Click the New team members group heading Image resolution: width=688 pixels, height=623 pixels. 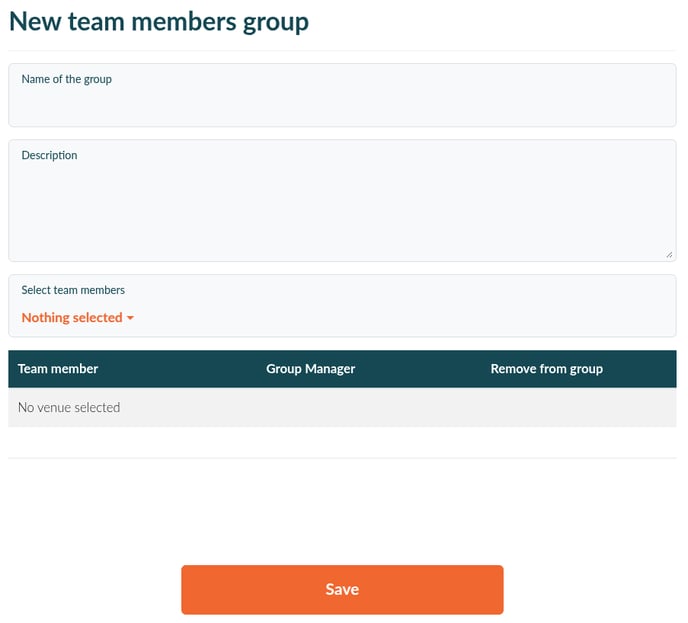(159, 21)
